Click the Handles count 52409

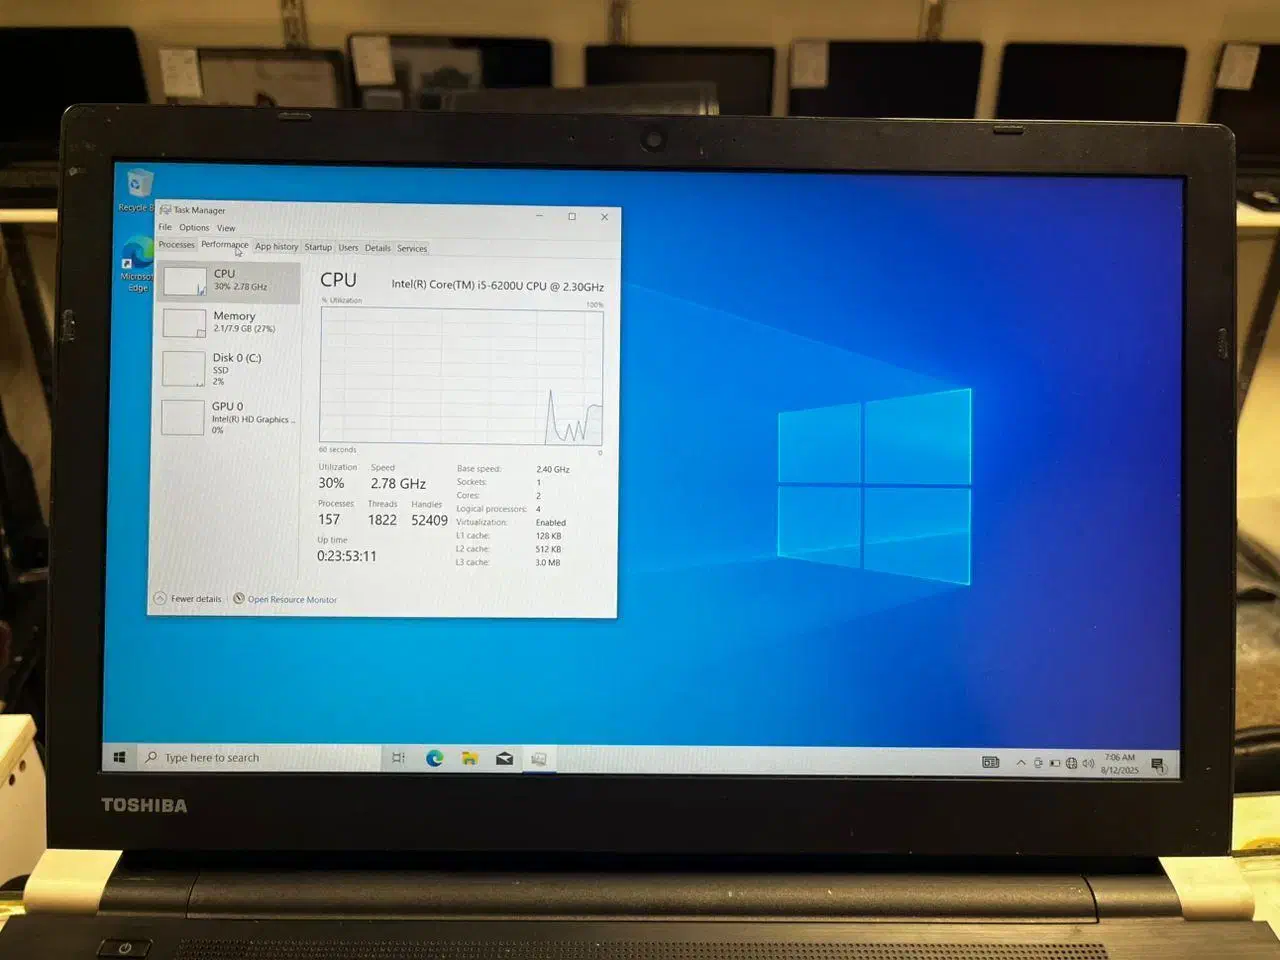point(429,520)
